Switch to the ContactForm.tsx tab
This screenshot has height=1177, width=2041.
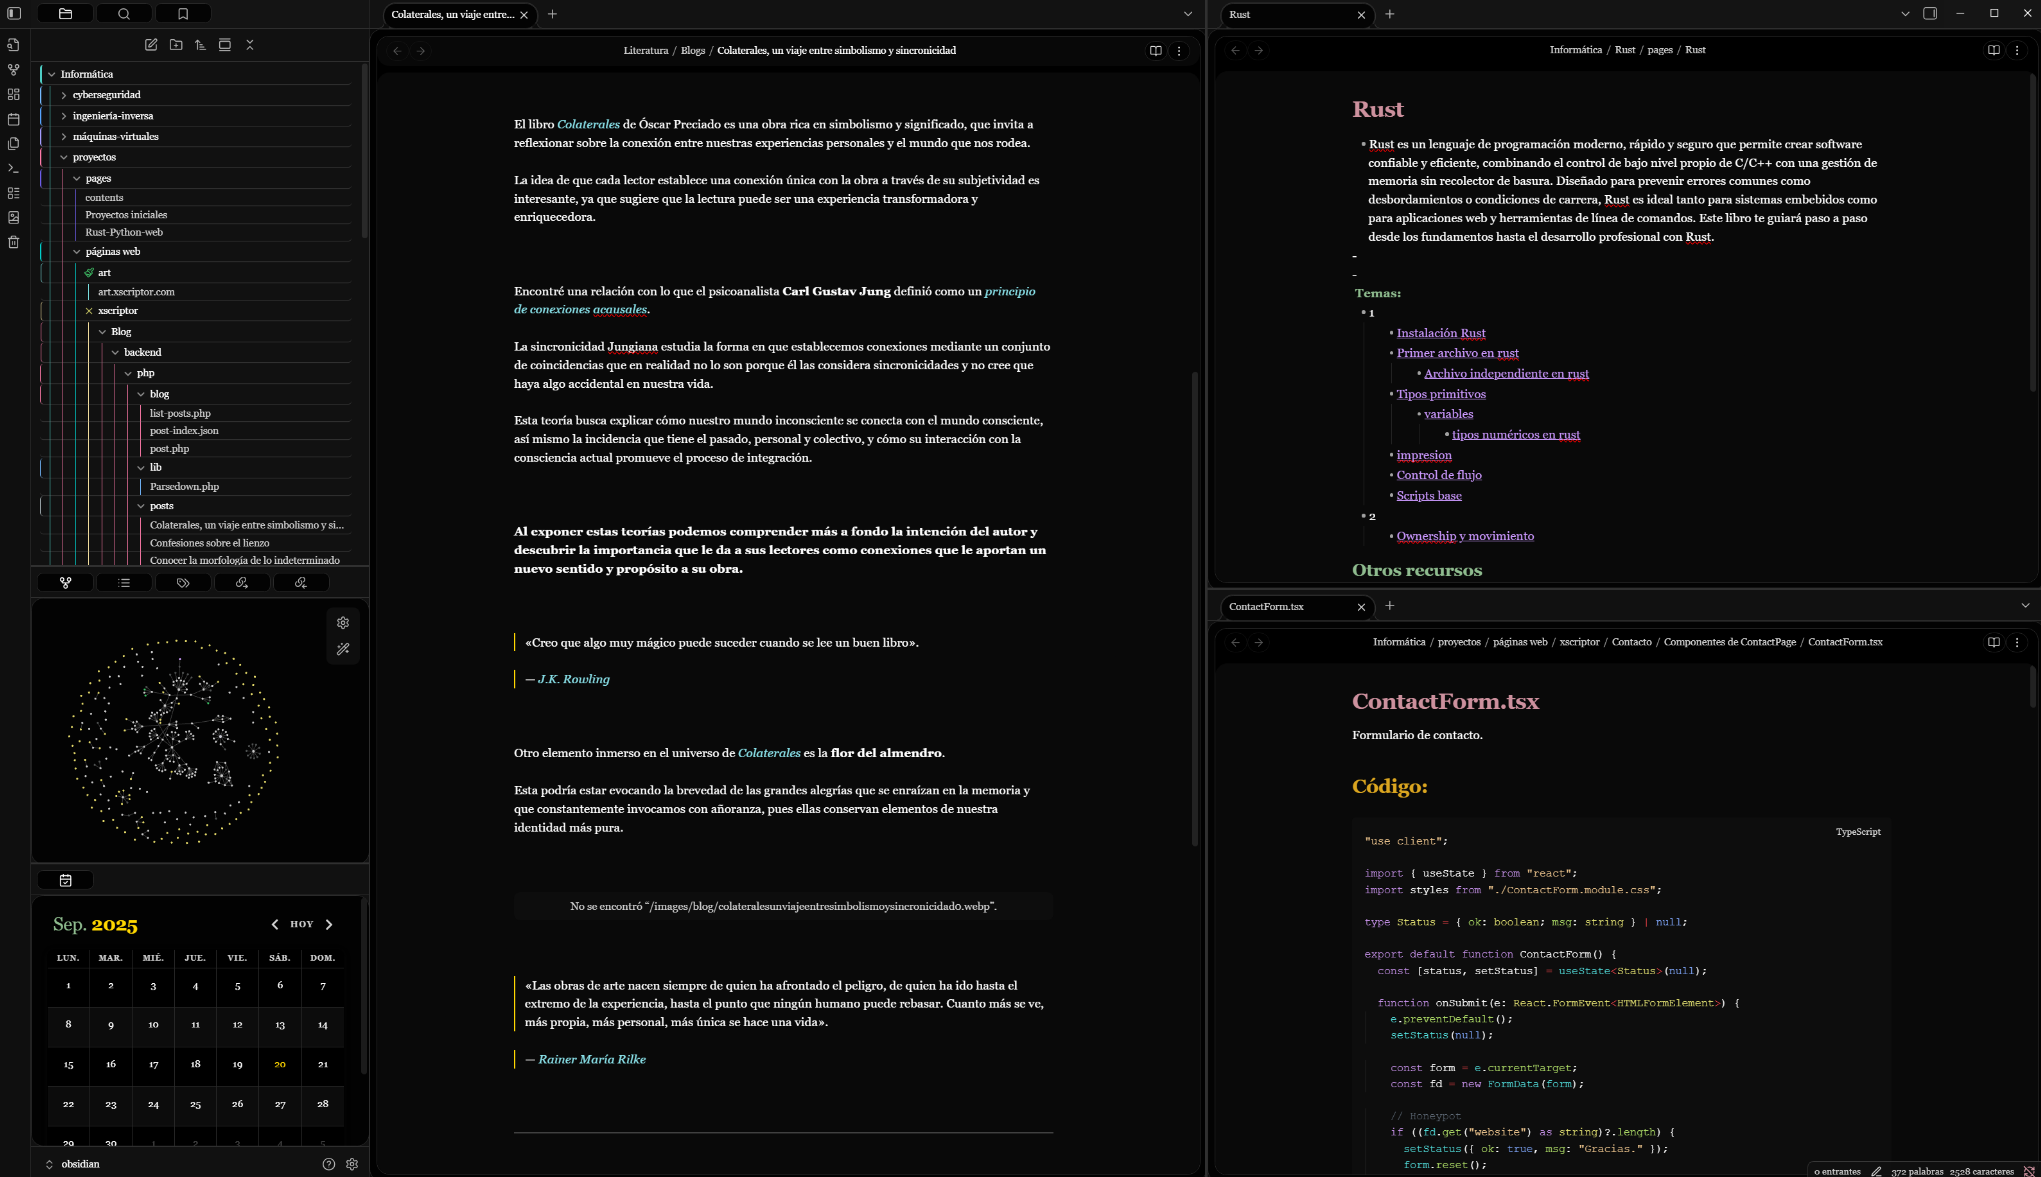(x=1265, y=607)
